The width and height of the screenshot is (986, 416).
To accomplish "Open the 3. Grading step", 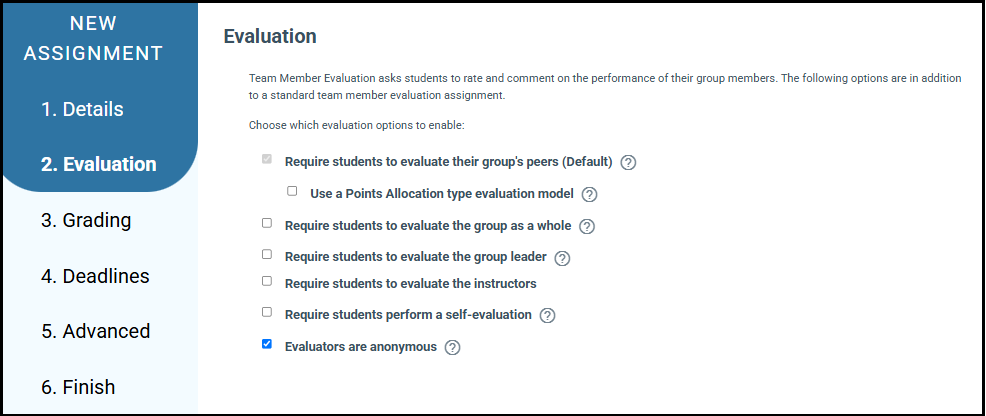I will tap(86, 220).
